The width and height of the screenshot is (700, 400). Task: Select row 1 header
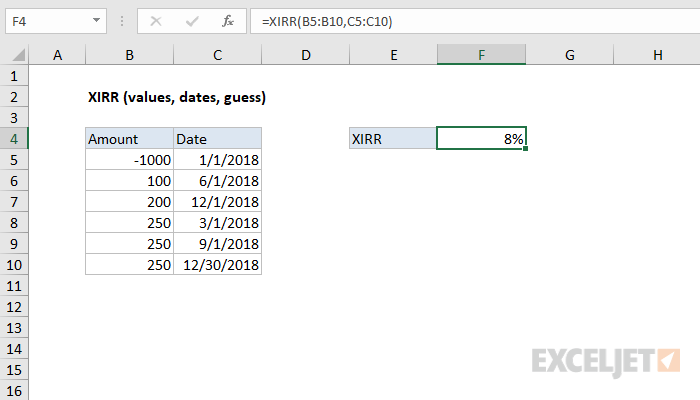14,76
